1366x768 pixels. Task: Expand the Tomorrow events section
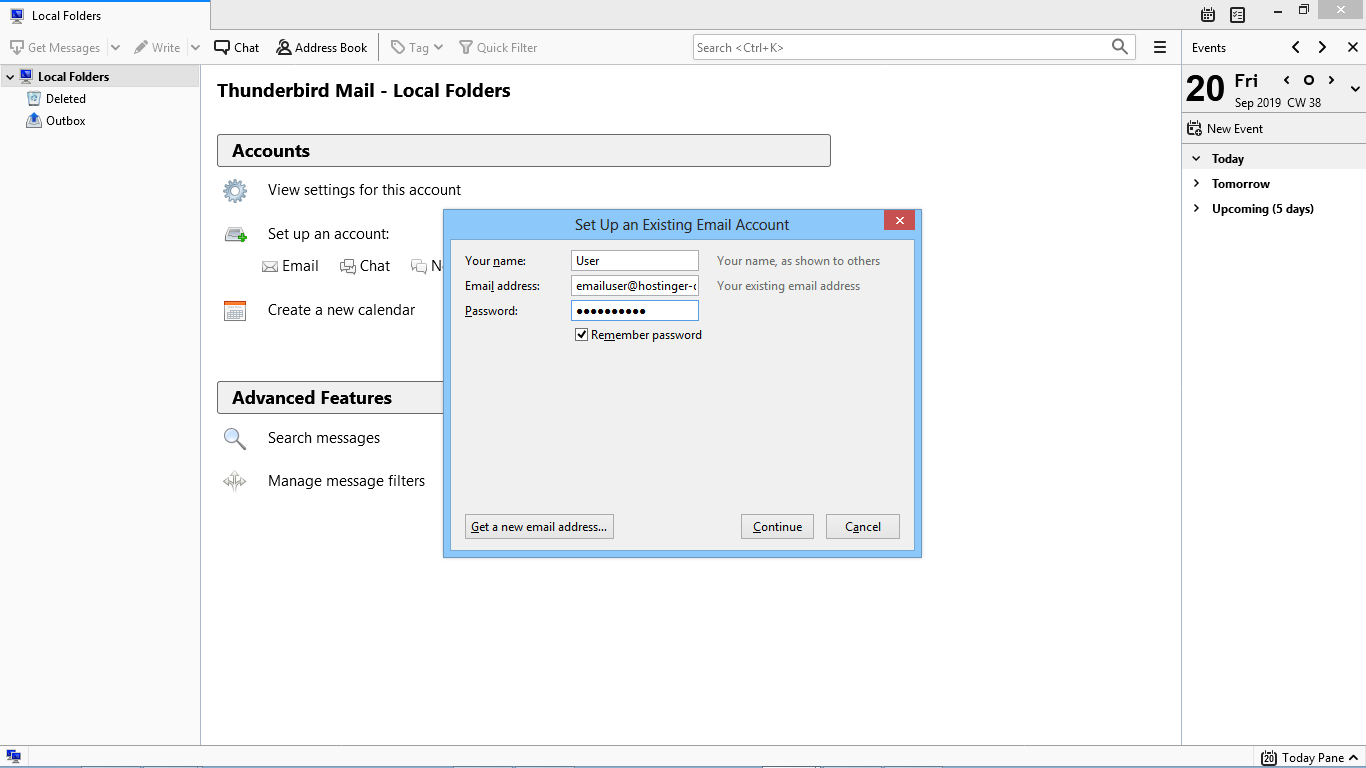coord(1196,184)
